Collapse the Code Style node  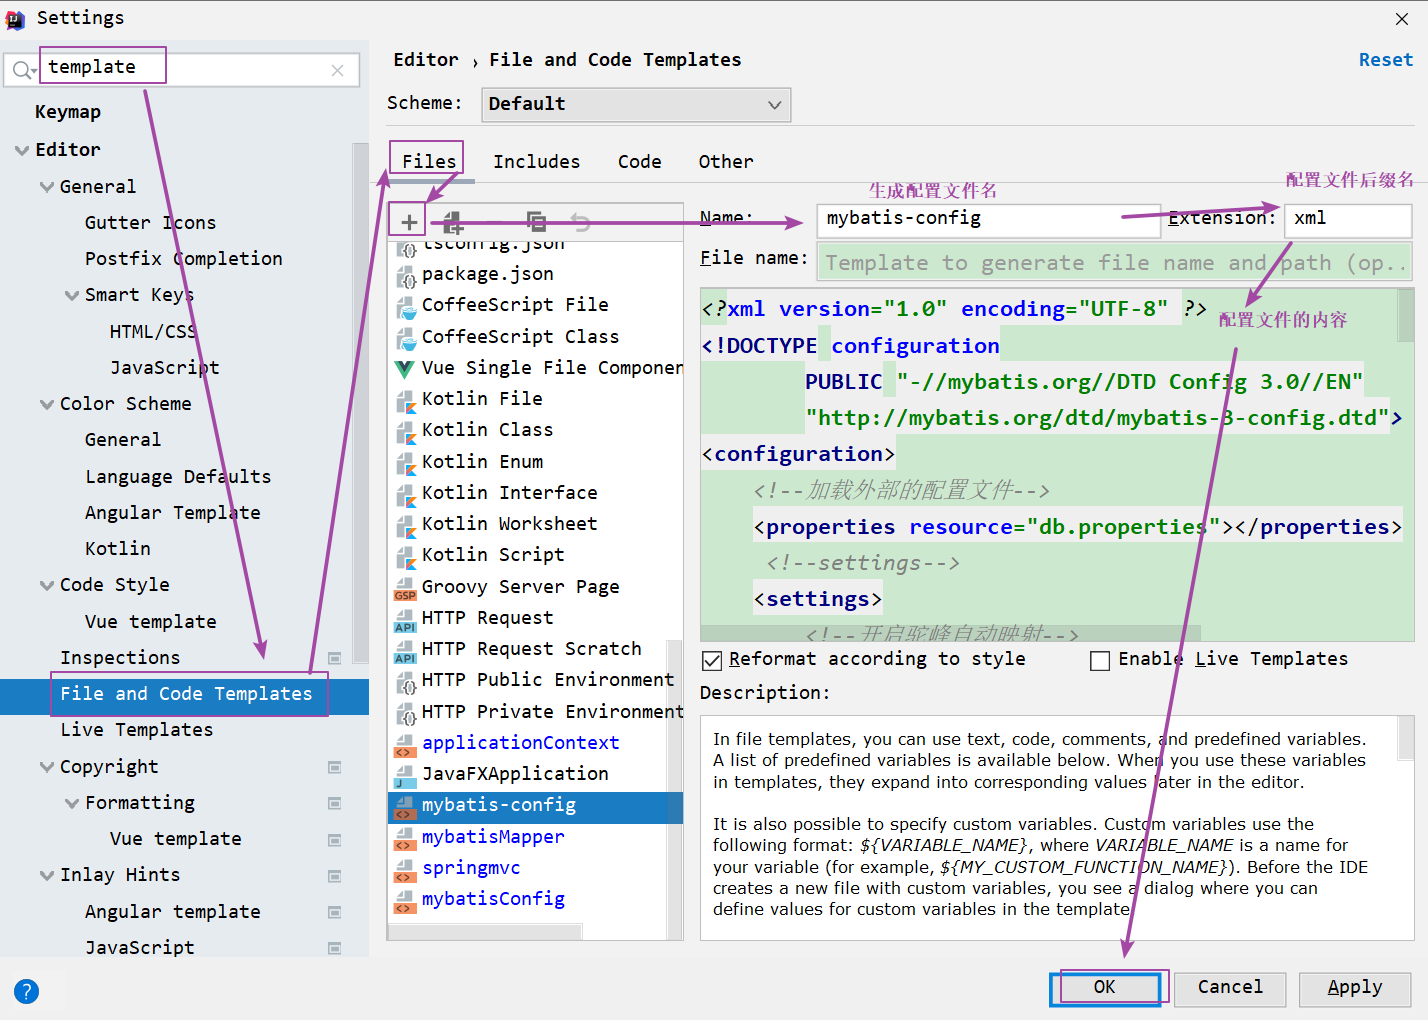47,585
